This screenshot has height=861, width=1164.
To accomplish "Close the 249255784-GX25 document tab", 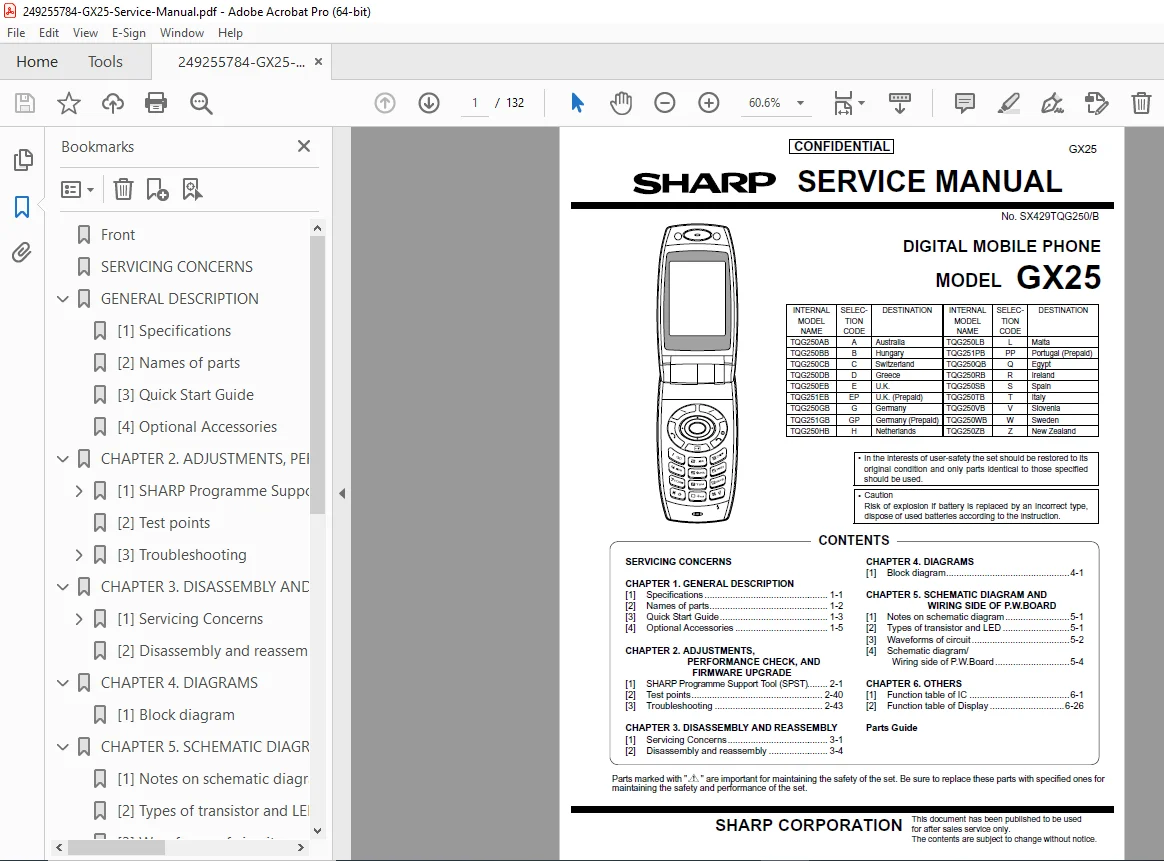I will 318,62.
